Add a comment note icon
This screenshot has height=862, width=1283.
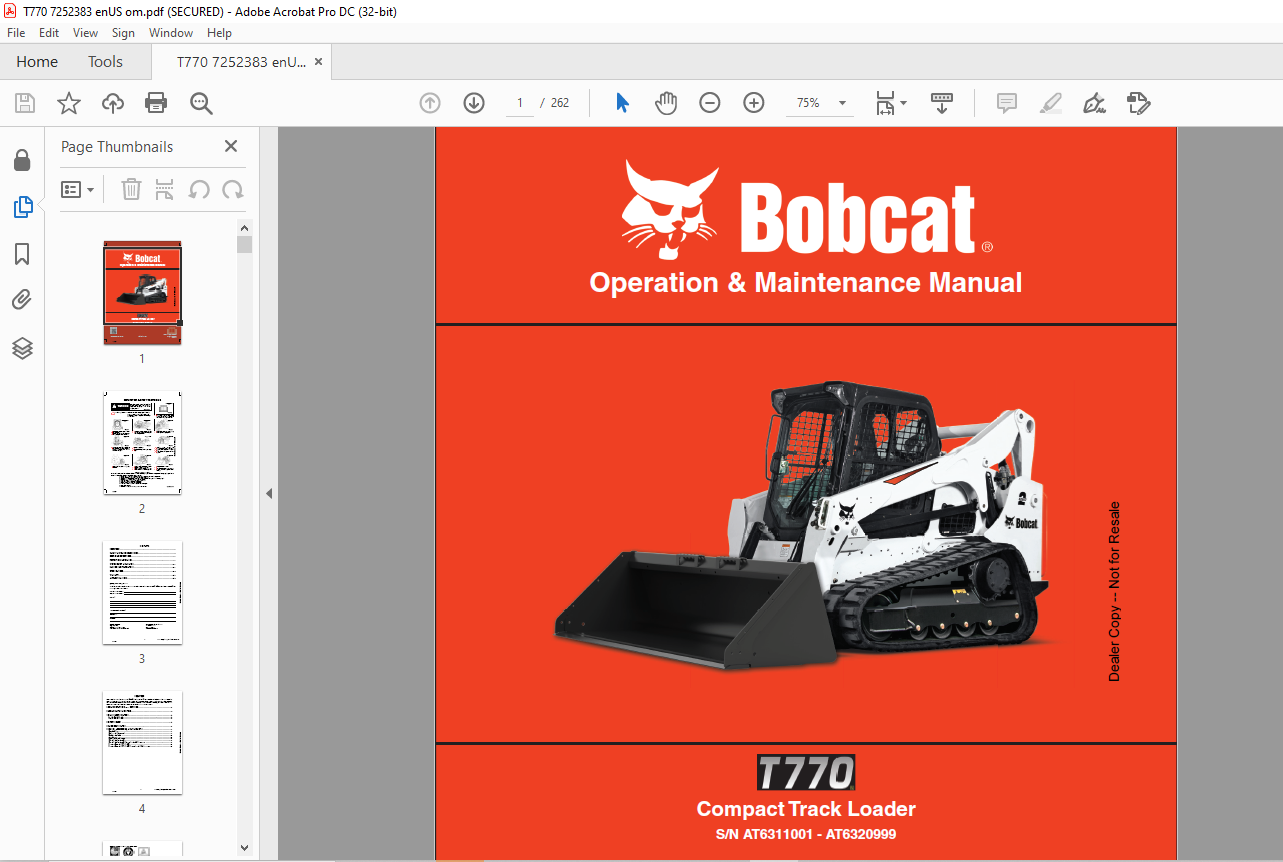(x=1007, y=103)
